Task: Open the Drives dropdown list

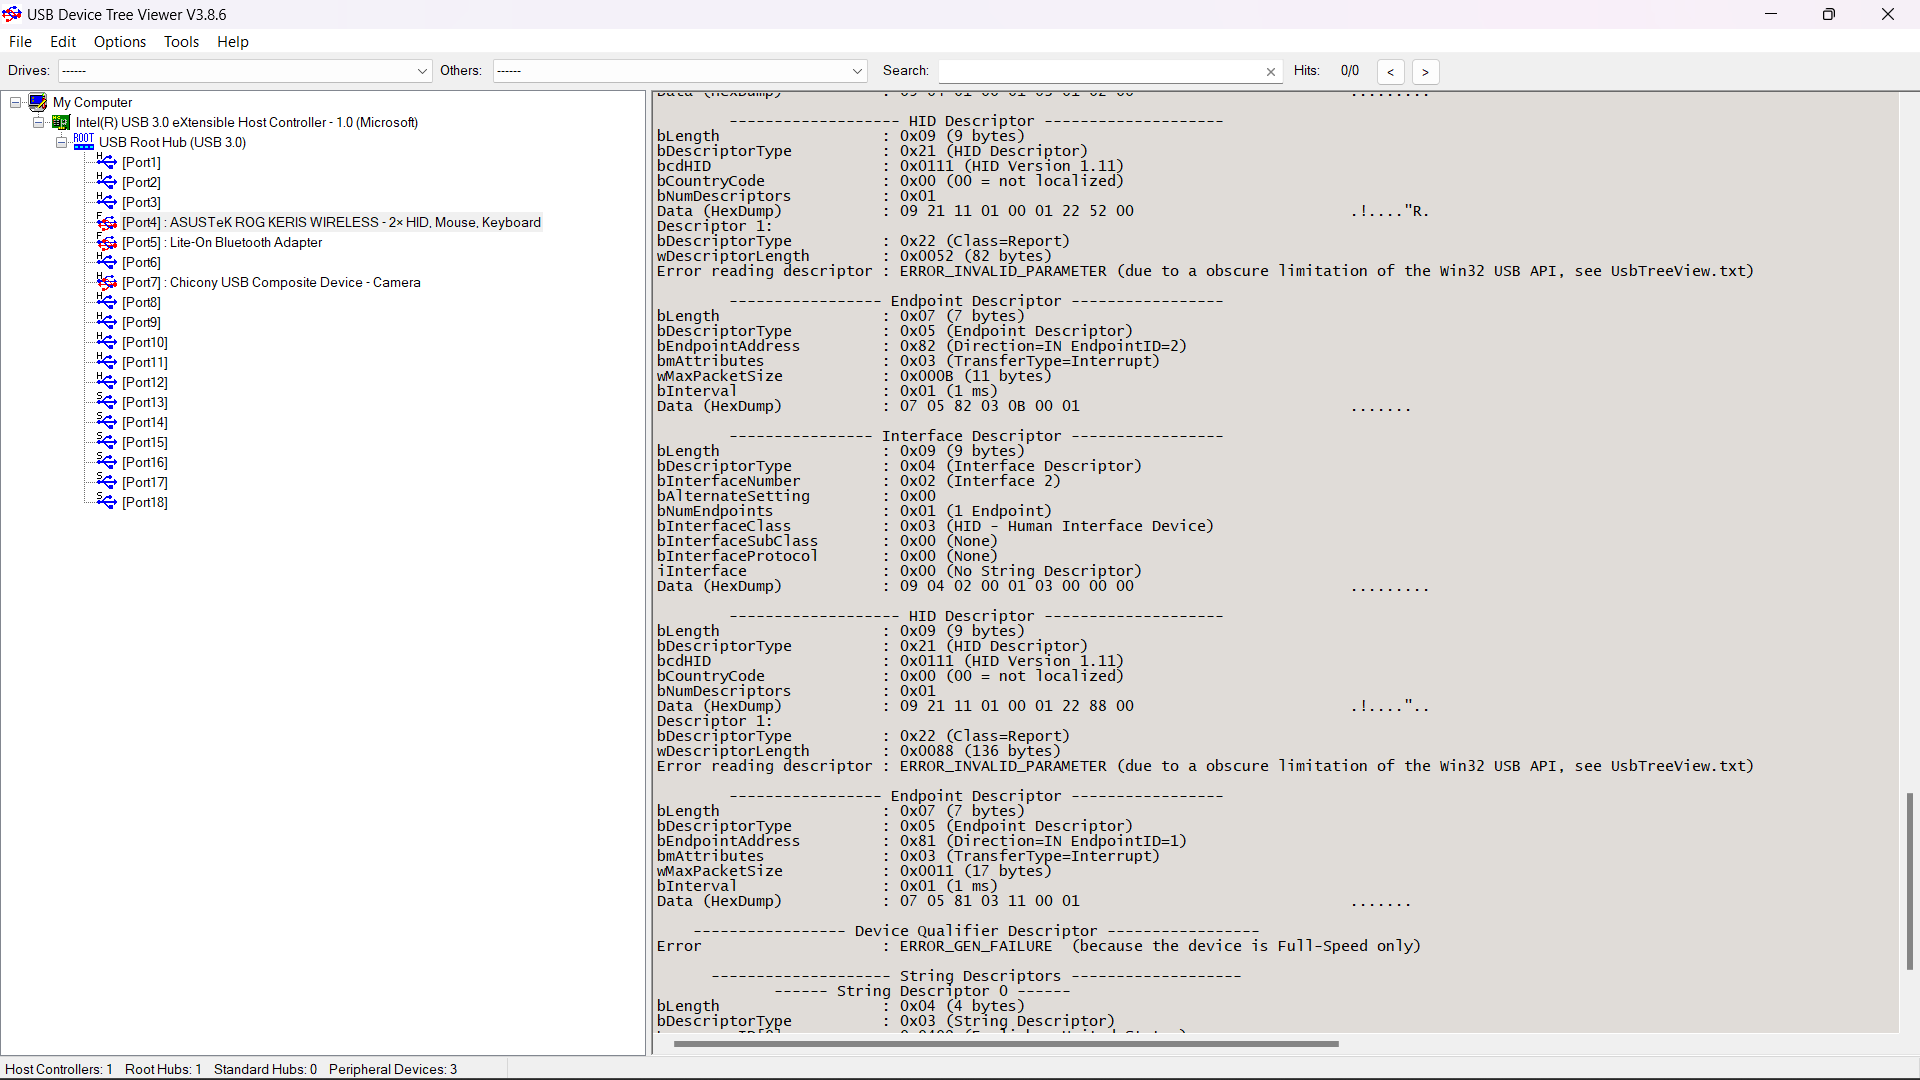Action: point(421,71)
